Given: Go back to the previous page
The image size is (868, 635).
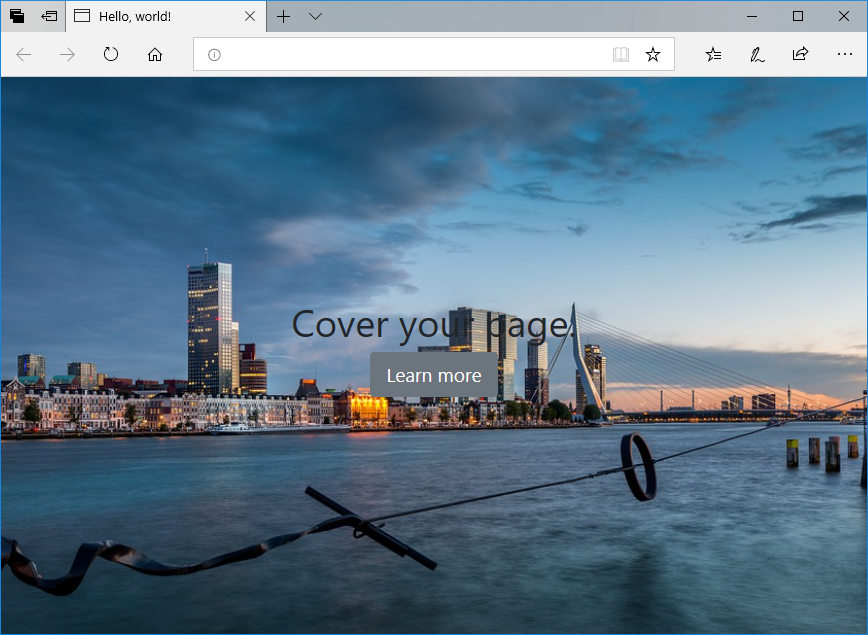Looking at the screenshot, I should (23, 54).
